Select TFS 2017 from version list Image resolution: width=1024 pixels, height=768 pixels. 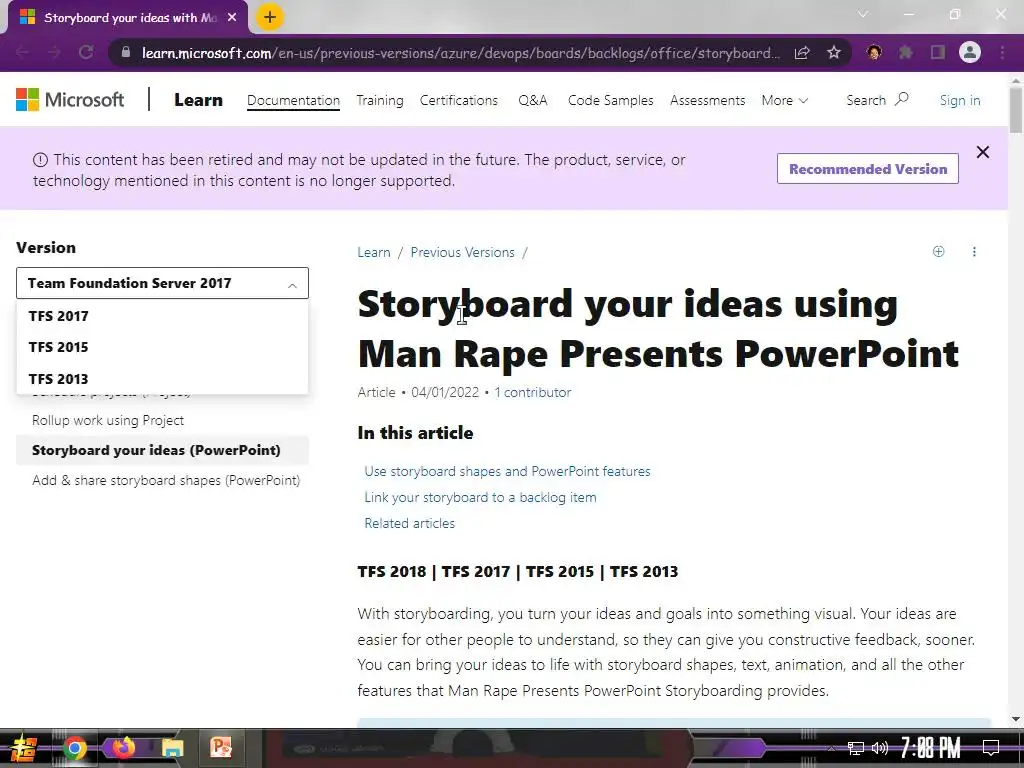[x=162, y=316]
